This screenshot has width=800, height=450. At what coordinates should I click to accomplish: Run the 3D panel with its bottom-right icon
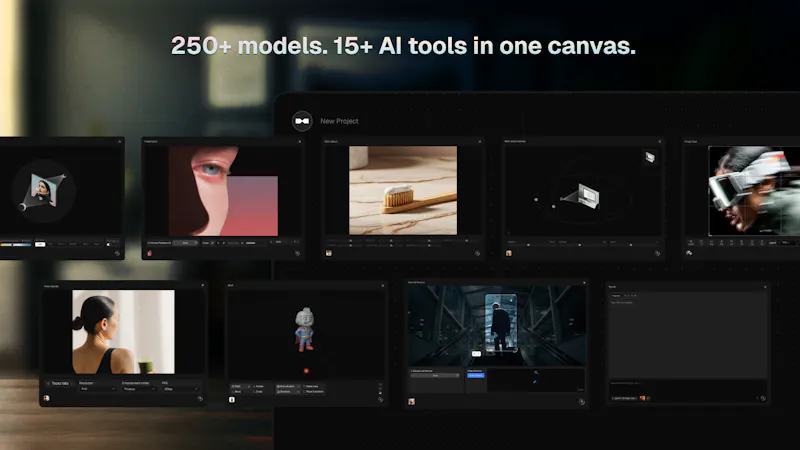380,400
